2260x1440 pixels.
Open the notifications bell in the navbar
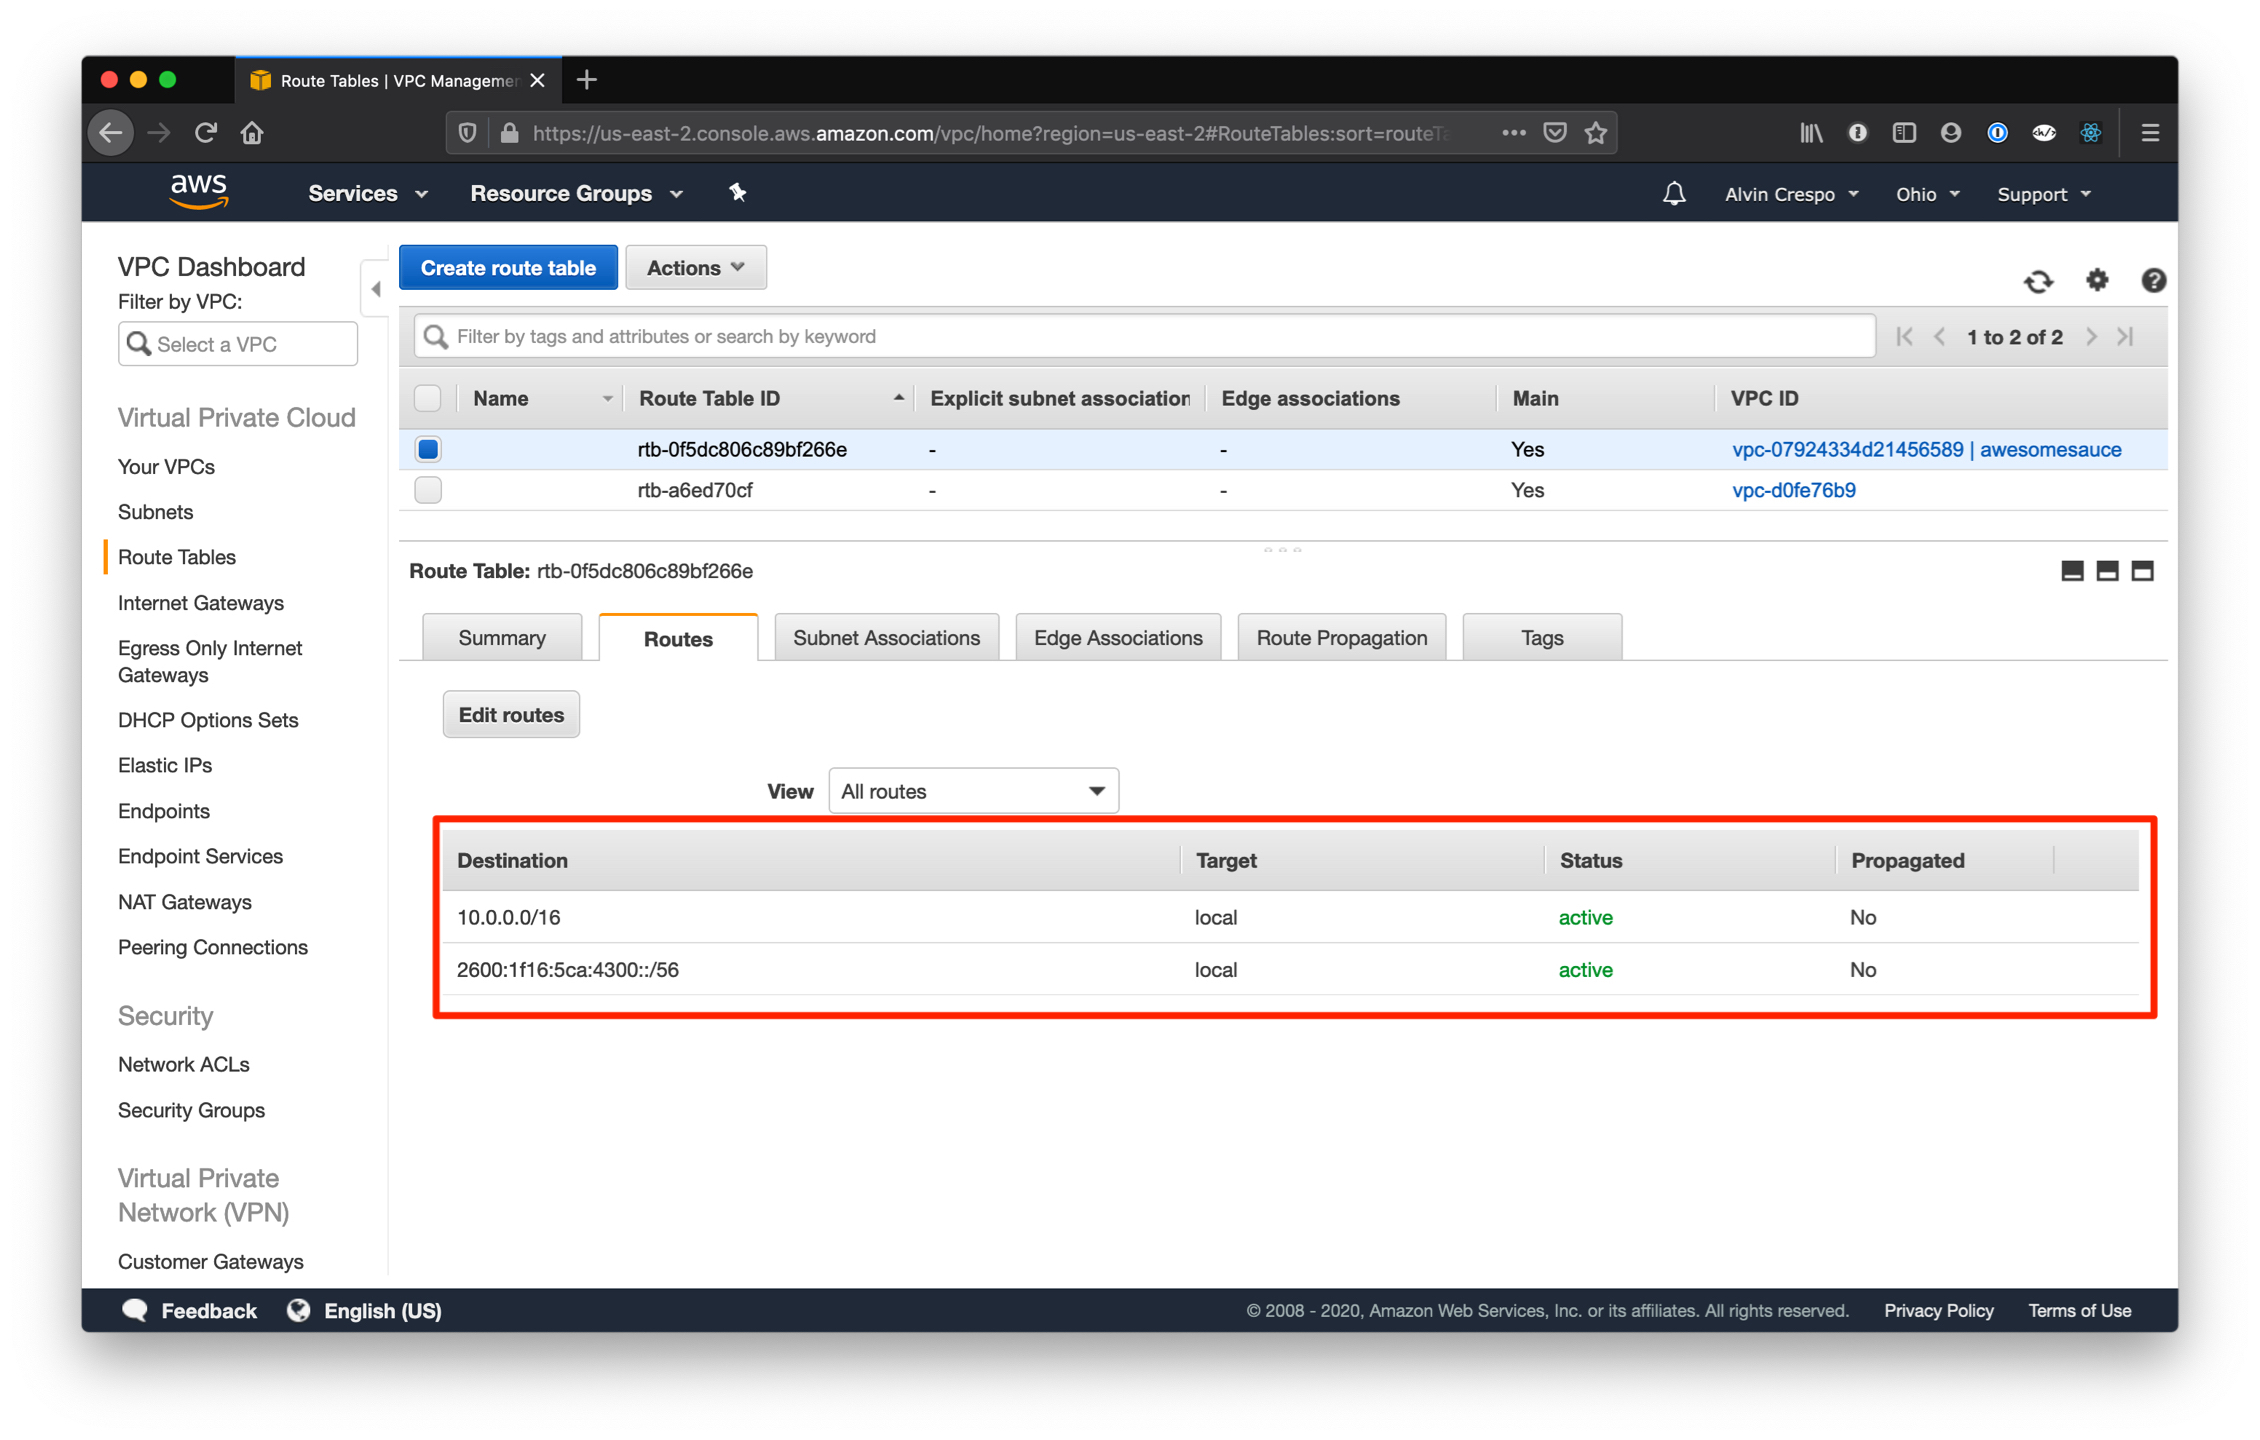pyautogui.click(x=1675, y=193)
